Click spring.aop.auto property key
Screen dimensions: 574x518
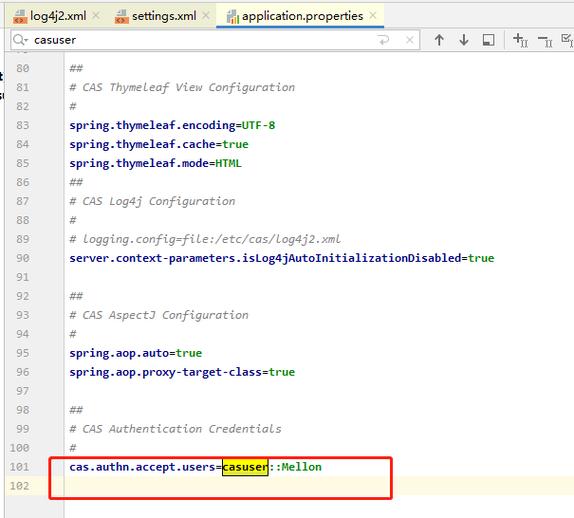(x=119, y=353)
